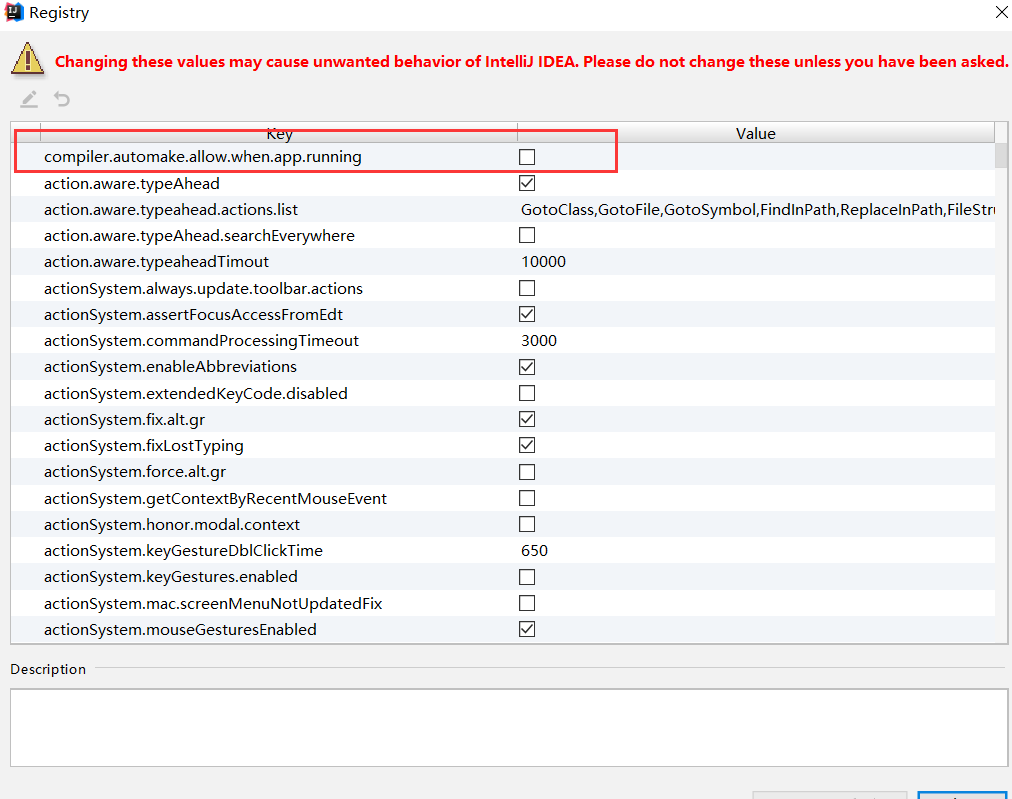Image resolution: width=1012 pixels, height=799 pixels.
Task: Enable action.aware.typeAhead.searchEverywhere
Action: click(x=527, y=235)
